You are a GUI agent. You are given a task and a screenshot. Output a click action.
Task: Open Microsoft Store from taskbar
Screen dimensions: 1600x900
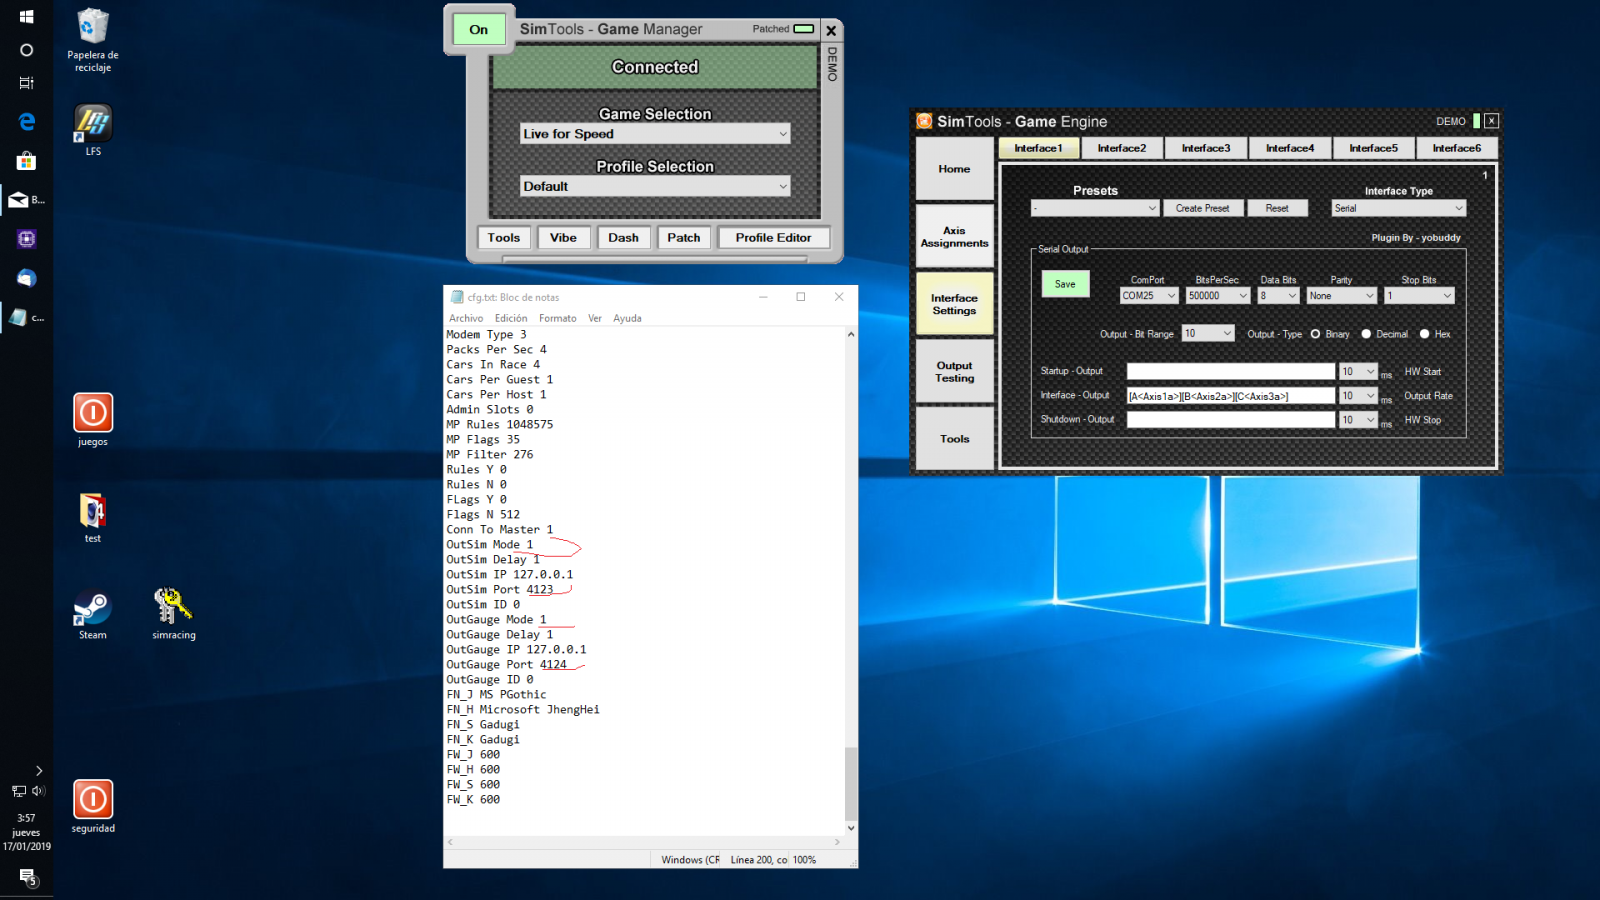coord(26,160)
